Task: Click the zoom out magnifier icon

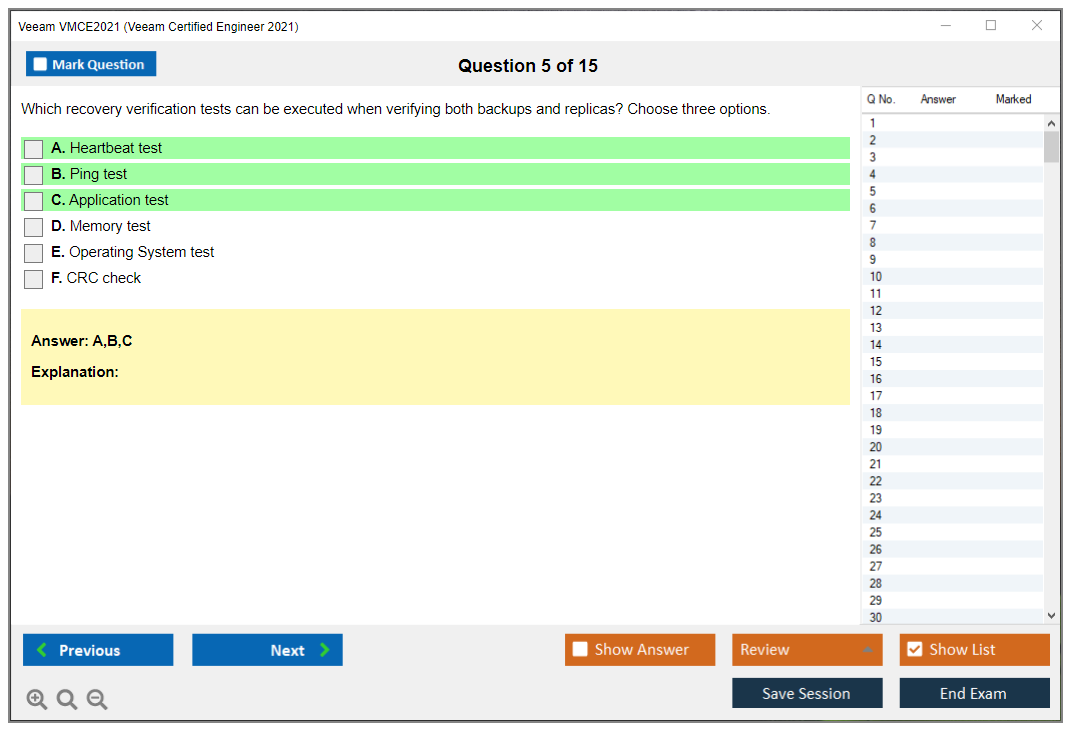Action: coord(97,700)
